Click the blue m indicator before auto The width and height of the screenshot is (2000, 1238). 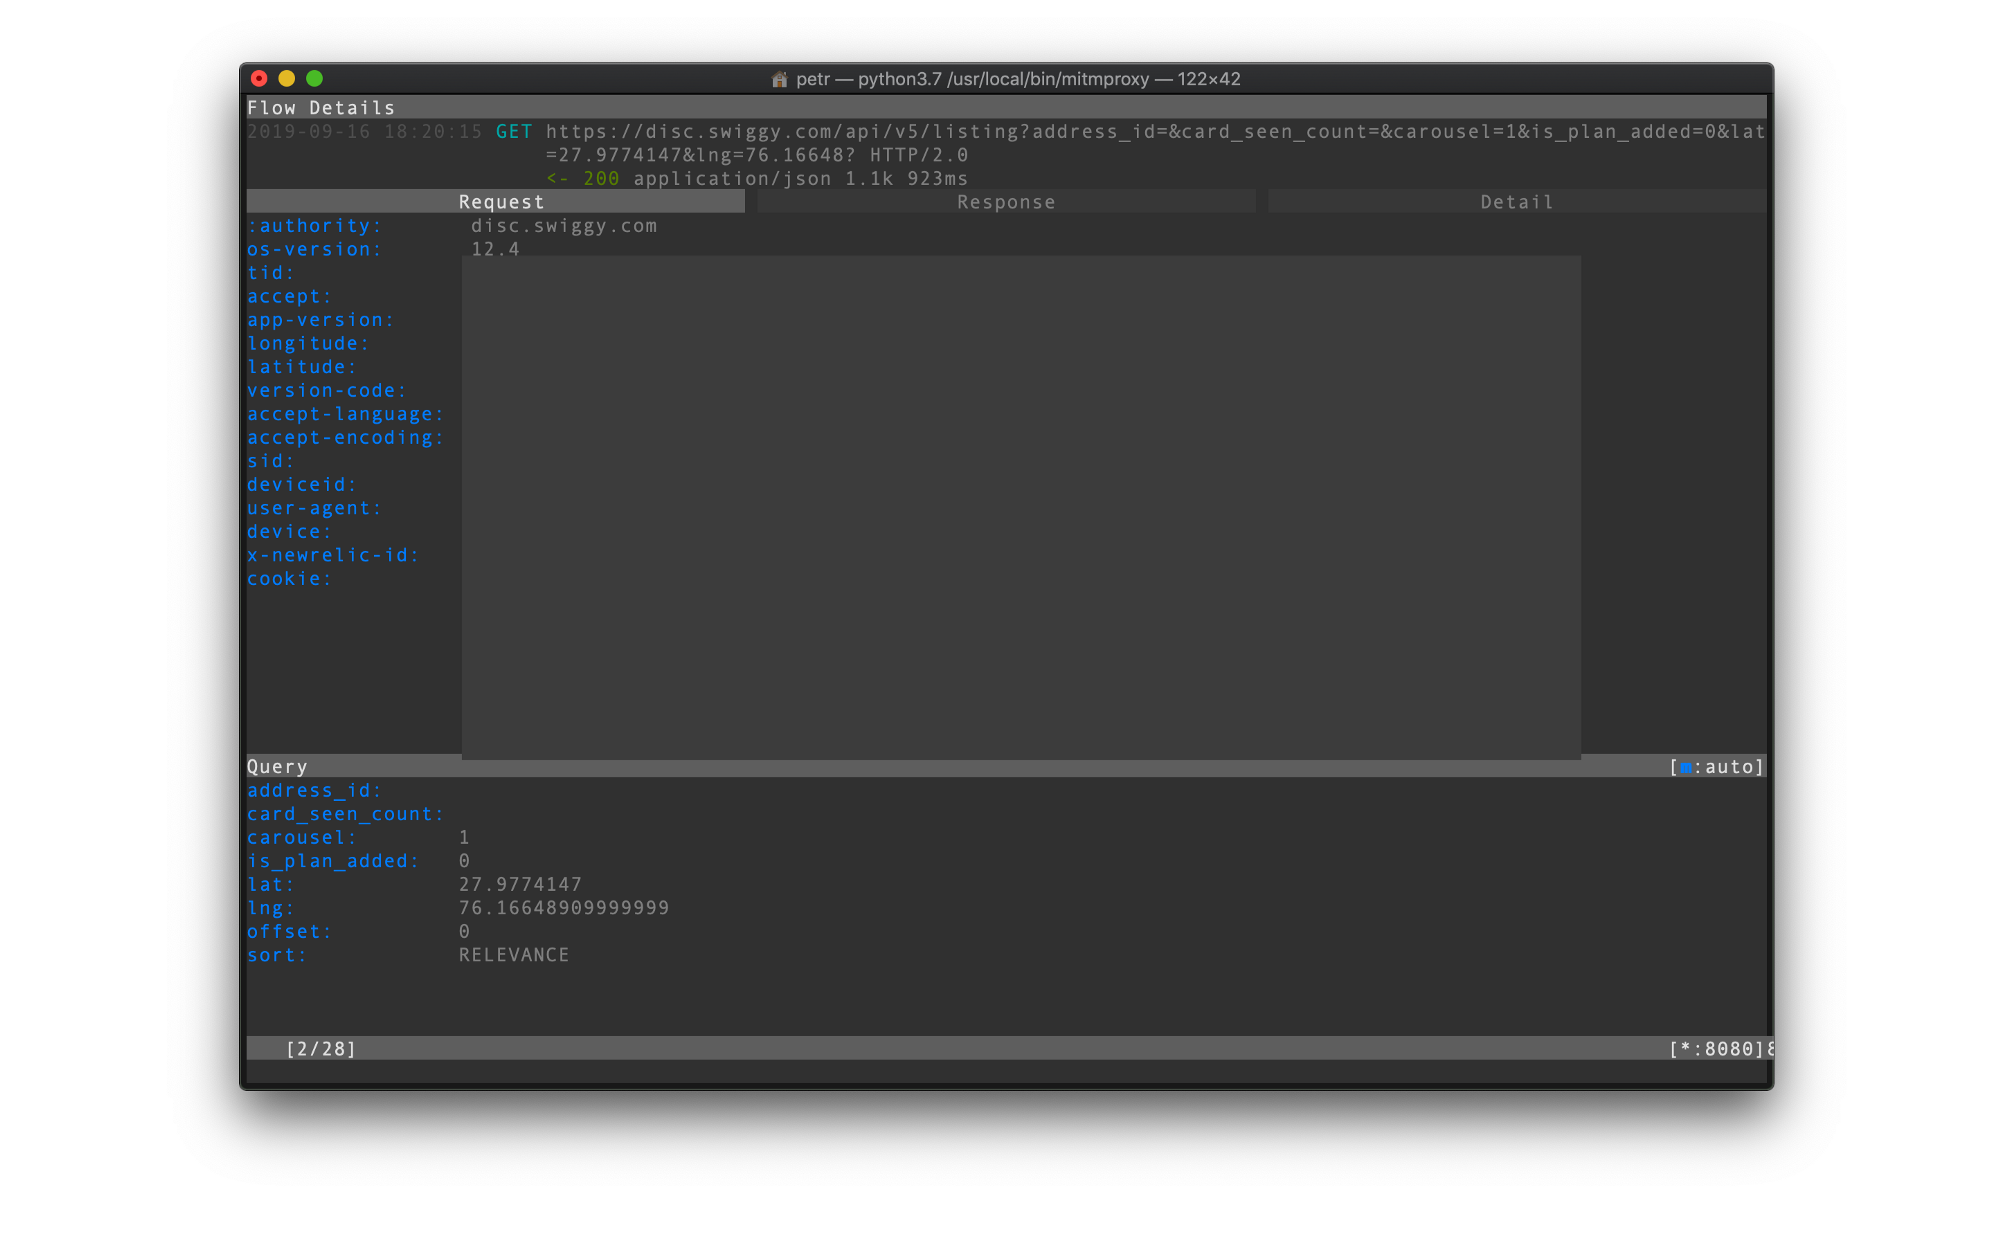pyautogui.click(x=1685, y=767)
